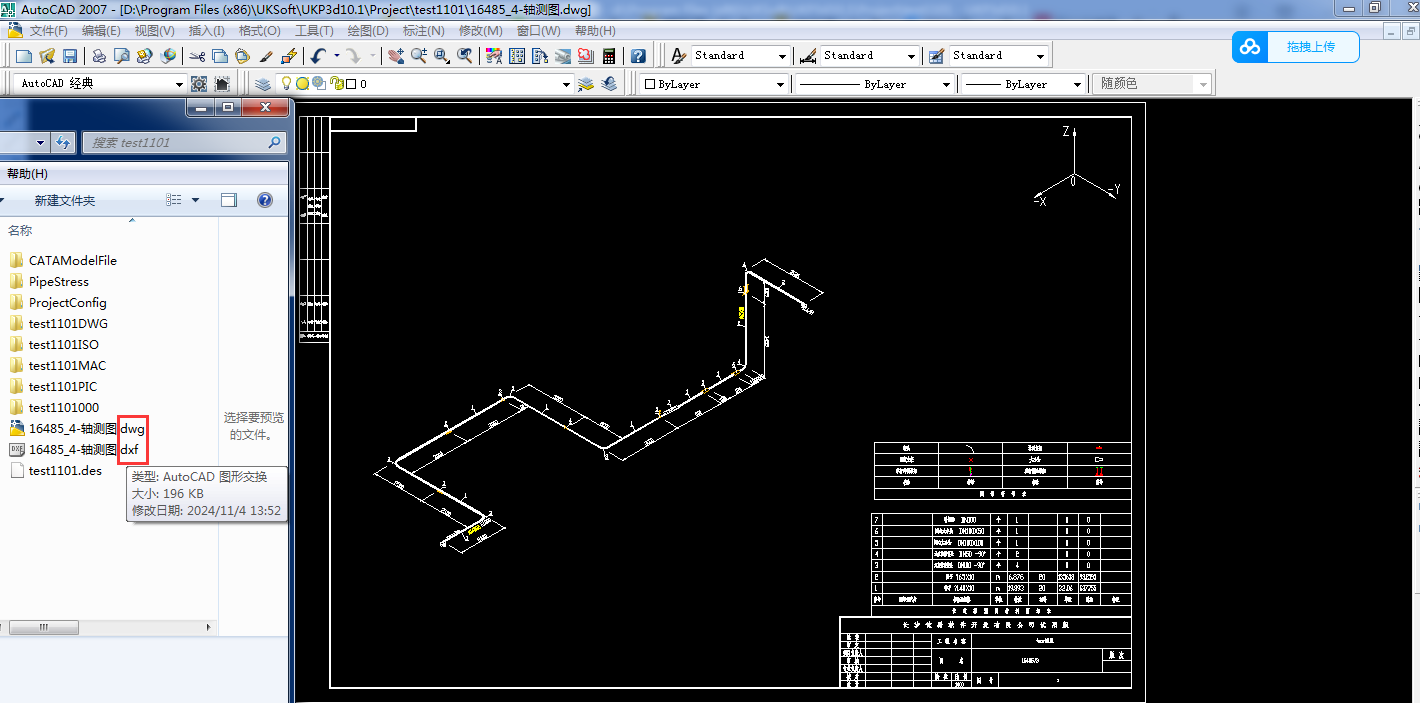The height and width of the screenshot is (703, 1420).
Task: Open the AutoCAD 经典 workspace dropdown
Action: point(180,84)
